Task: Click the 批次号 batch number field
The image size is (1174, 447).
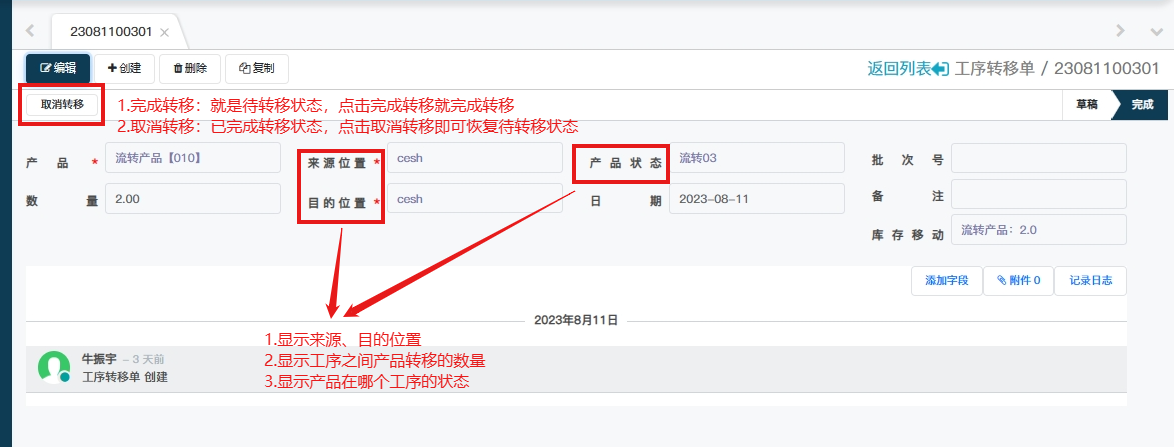Action: pyautogui.click(x=1038, y=158)
